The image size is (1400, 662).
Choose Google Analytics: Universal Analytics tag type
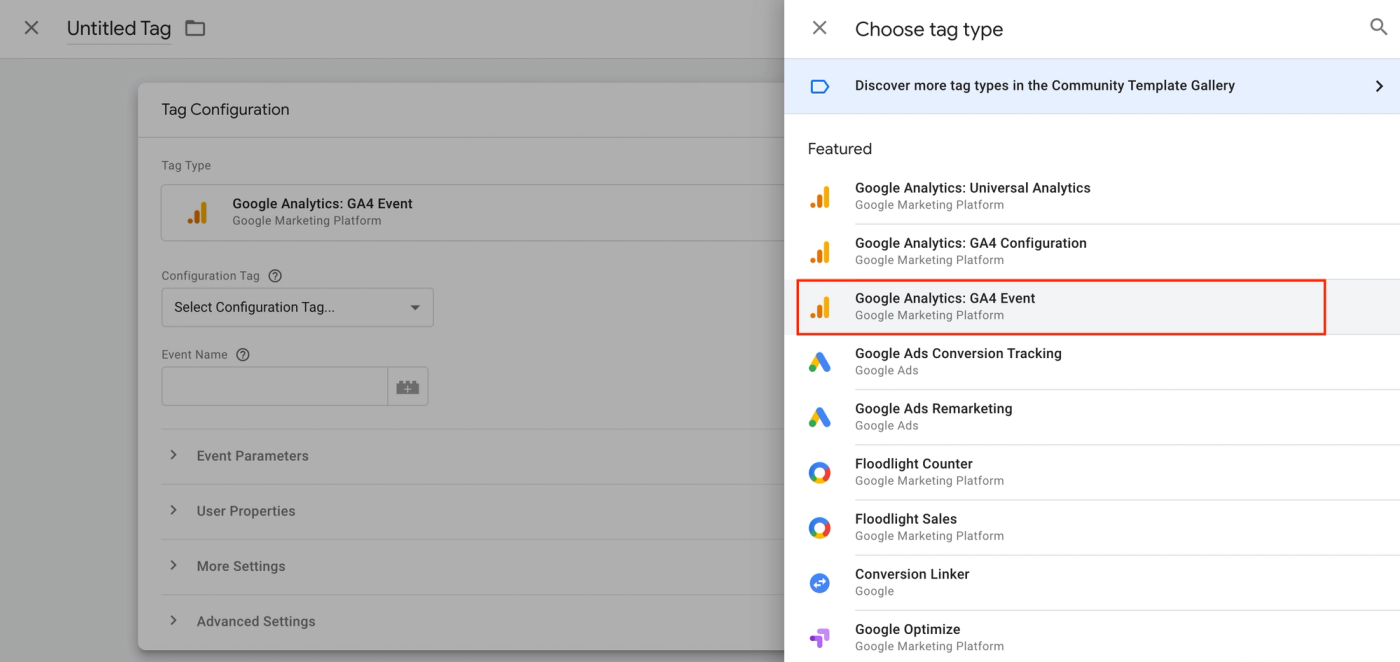coord(972,196)
